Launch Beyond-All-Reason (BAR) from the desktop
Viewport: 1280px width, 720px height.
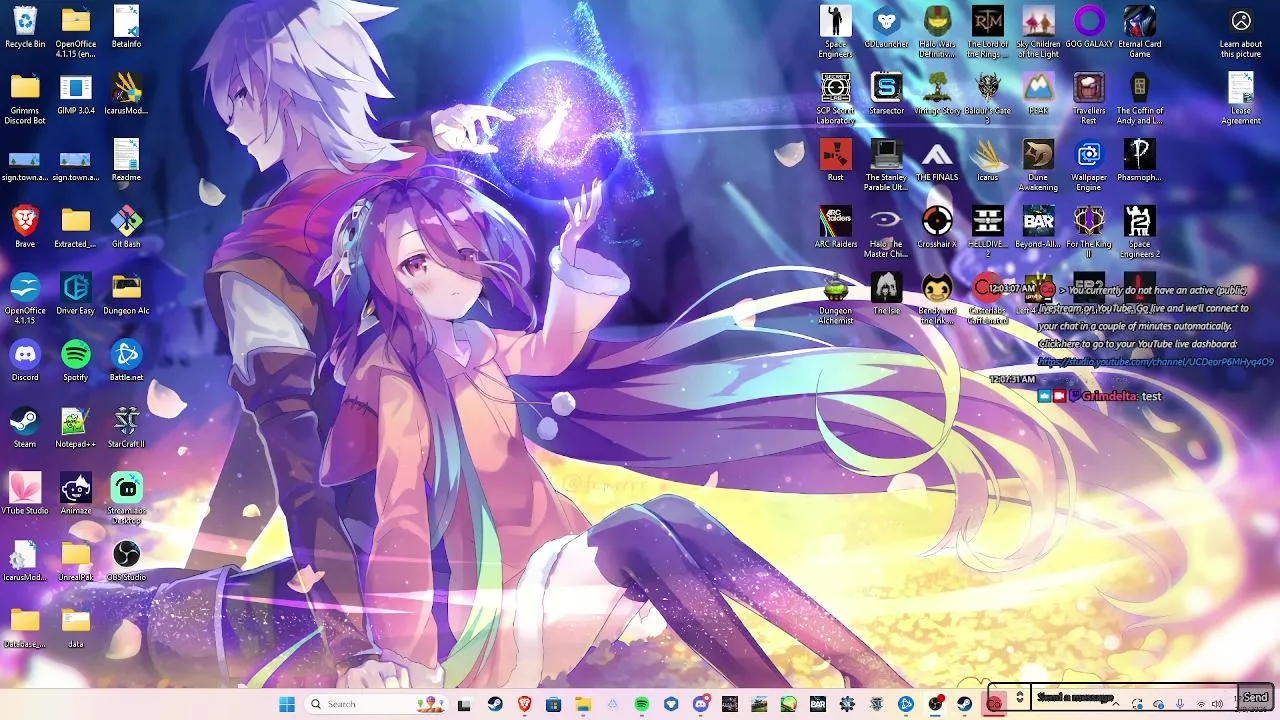1038,228
